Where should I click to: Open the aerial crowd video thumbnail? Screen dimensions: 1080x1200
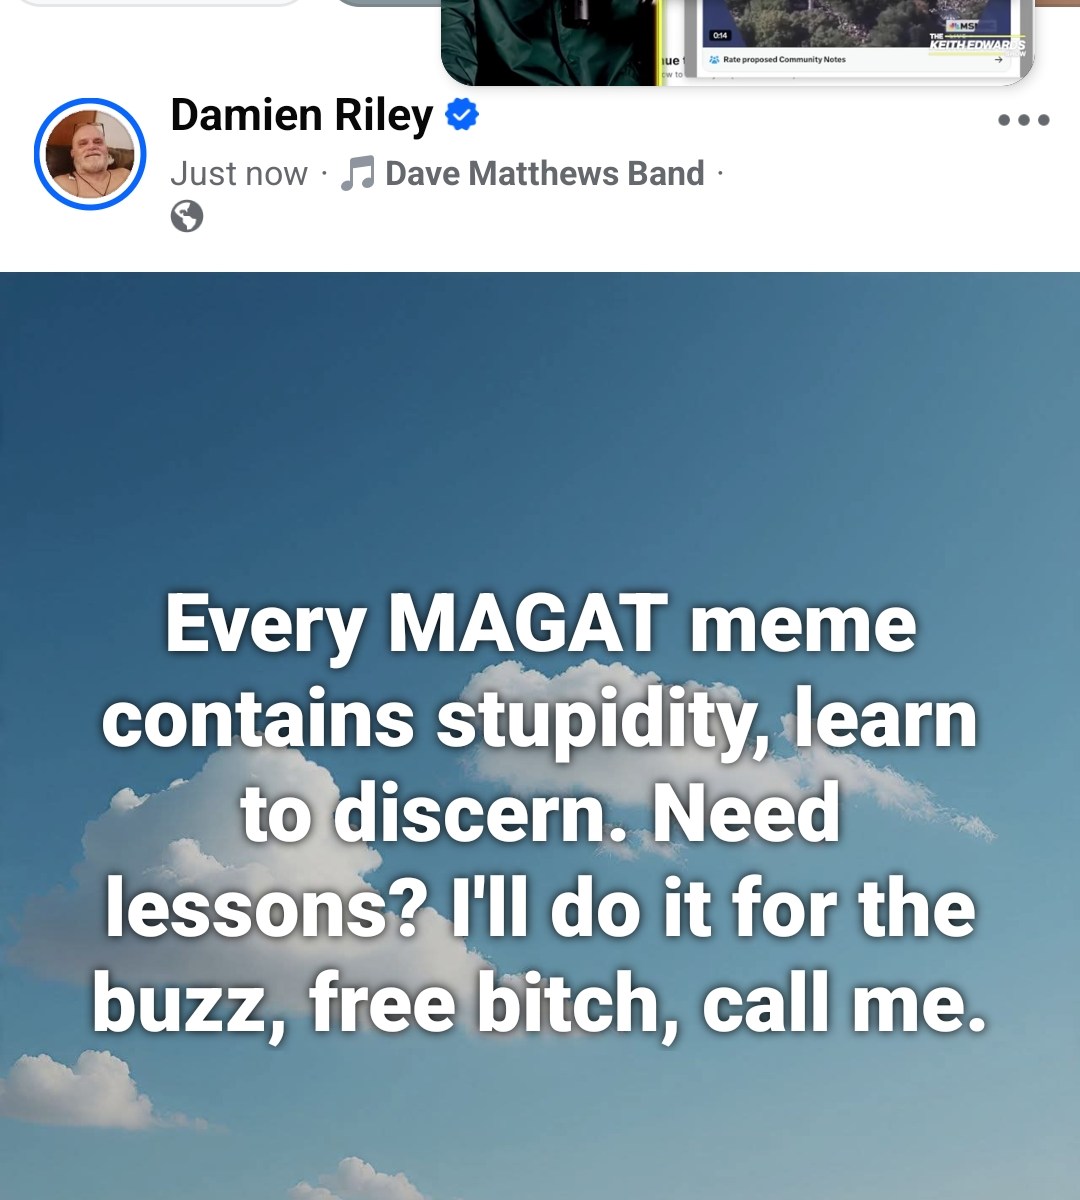point(858,22)
